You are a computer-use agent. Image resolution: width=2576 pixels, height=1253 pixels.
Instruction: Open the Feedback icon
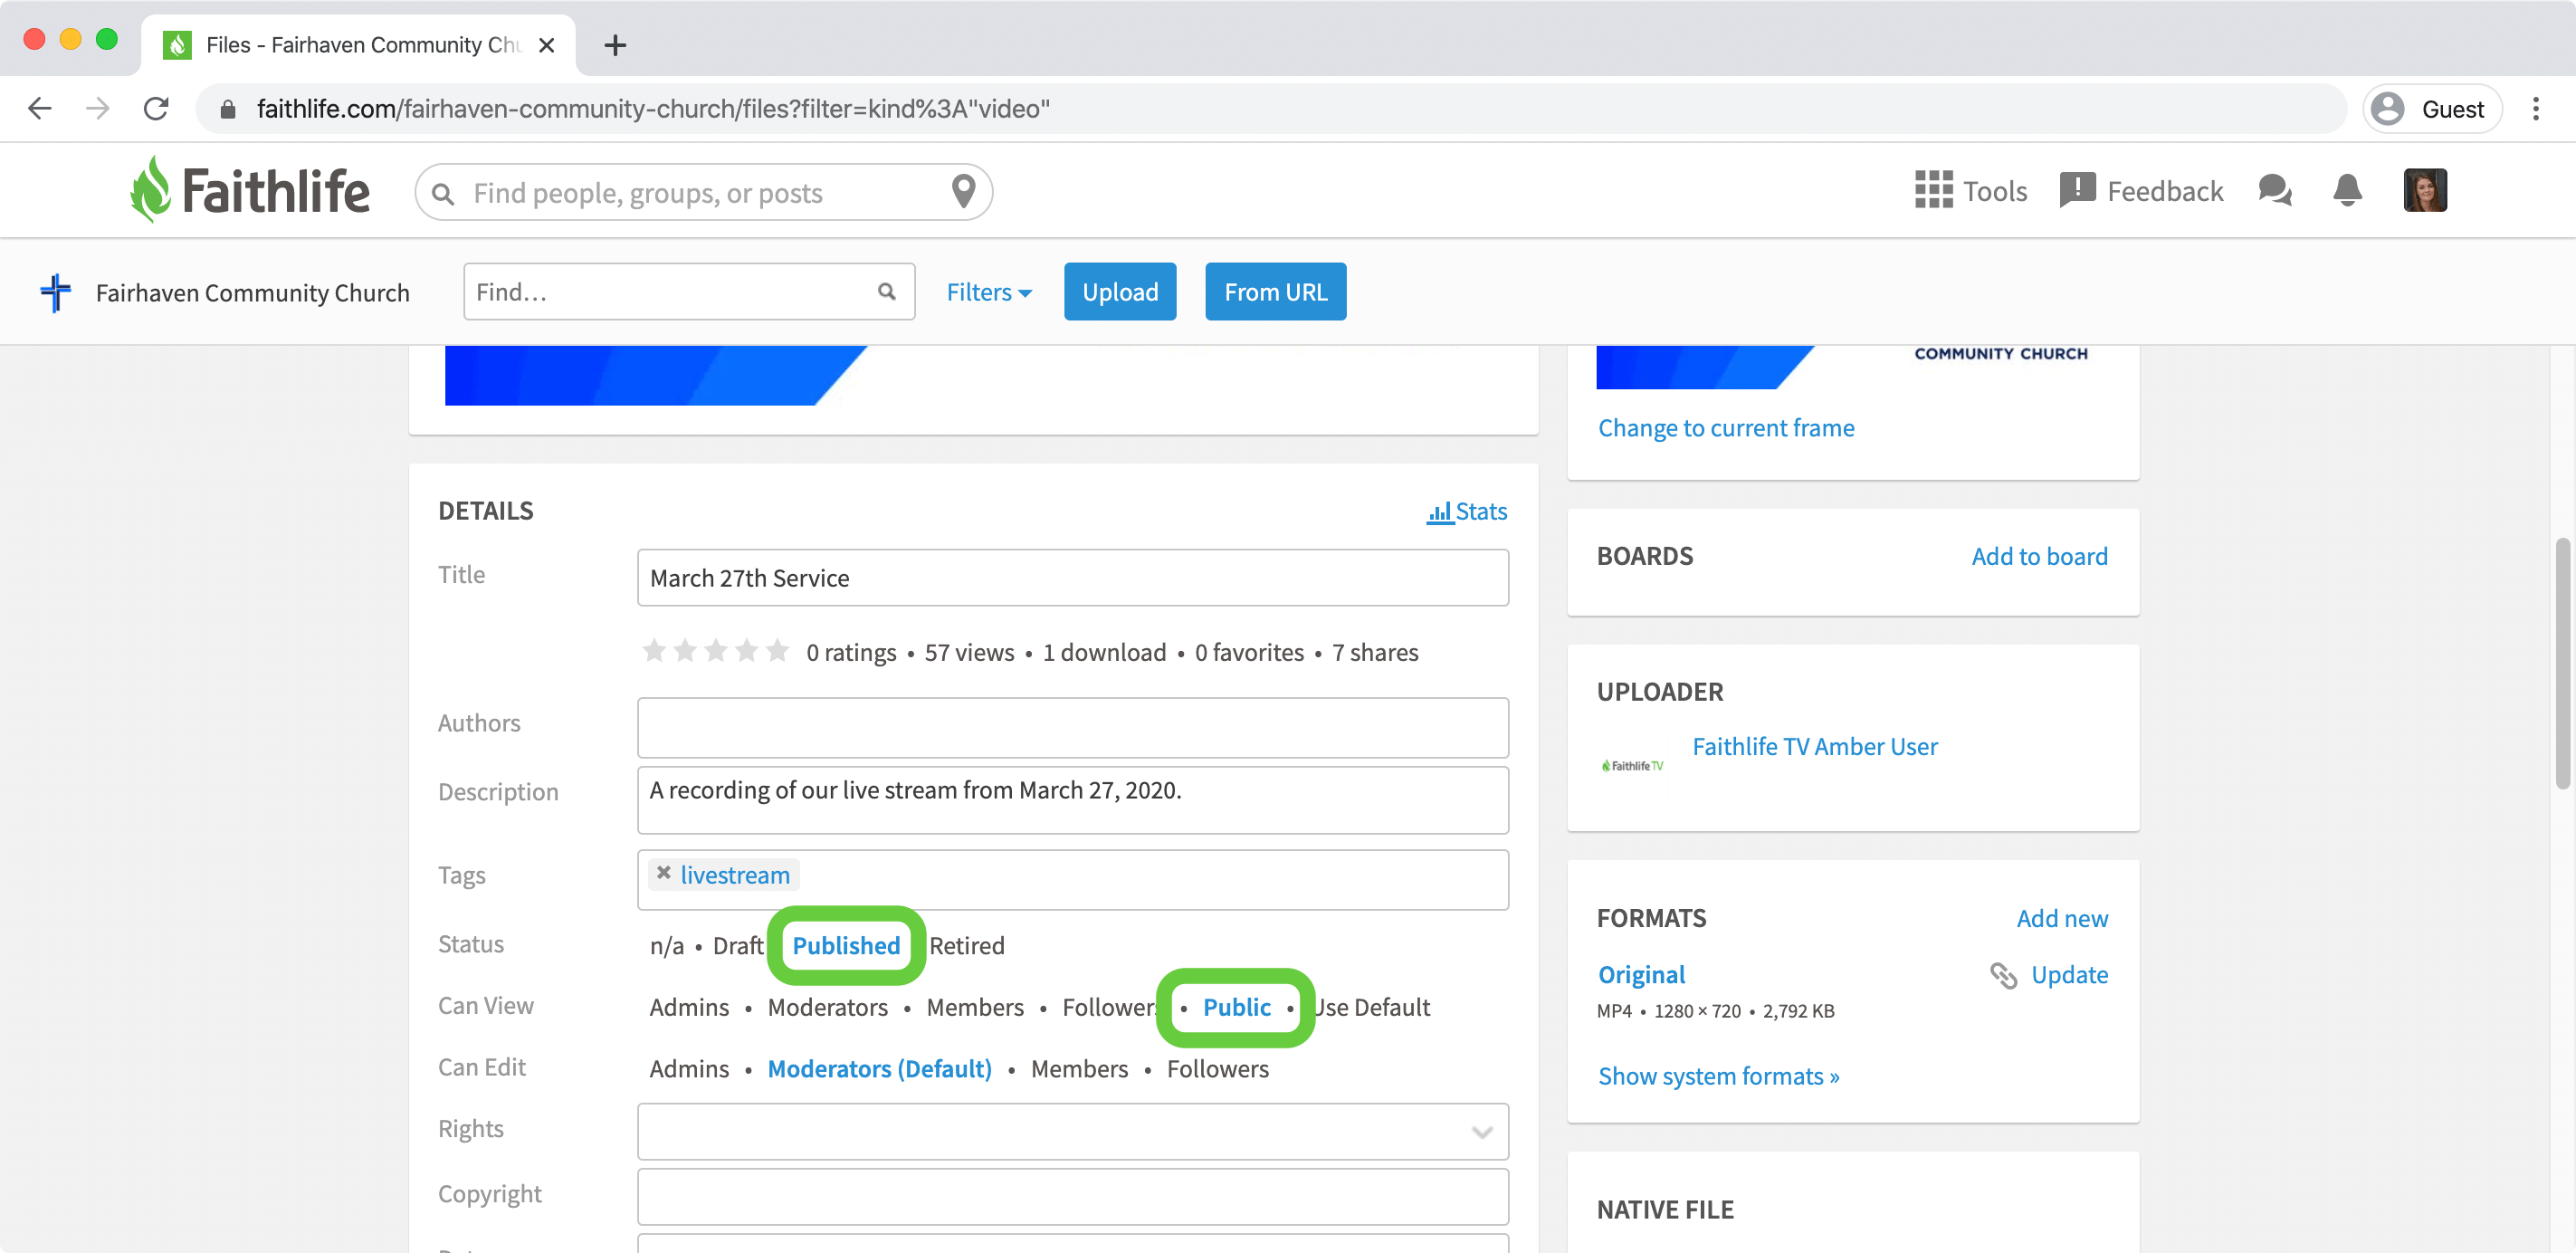(2077, 190)
